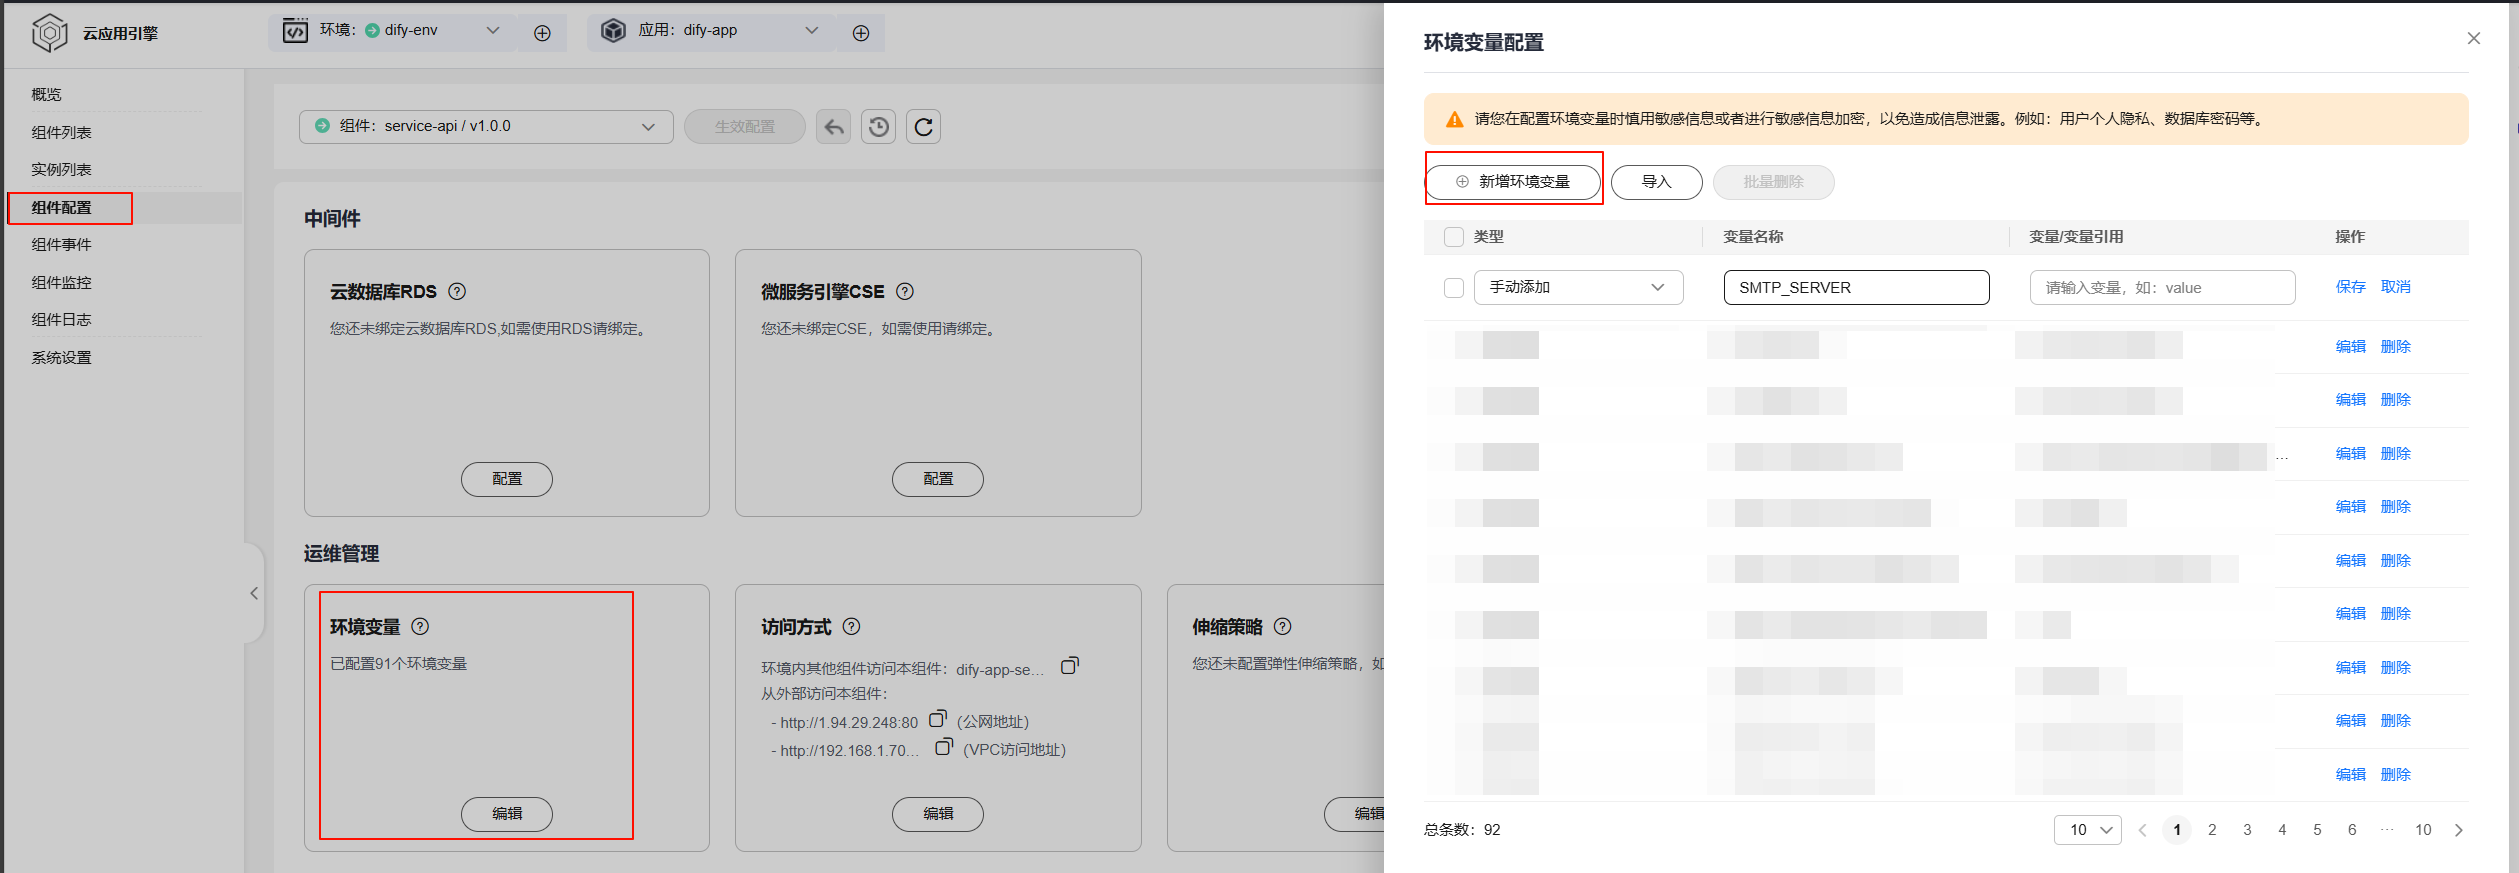
Task: Open 组件事件 in the sidebar
Action: (x=61, y=244)
